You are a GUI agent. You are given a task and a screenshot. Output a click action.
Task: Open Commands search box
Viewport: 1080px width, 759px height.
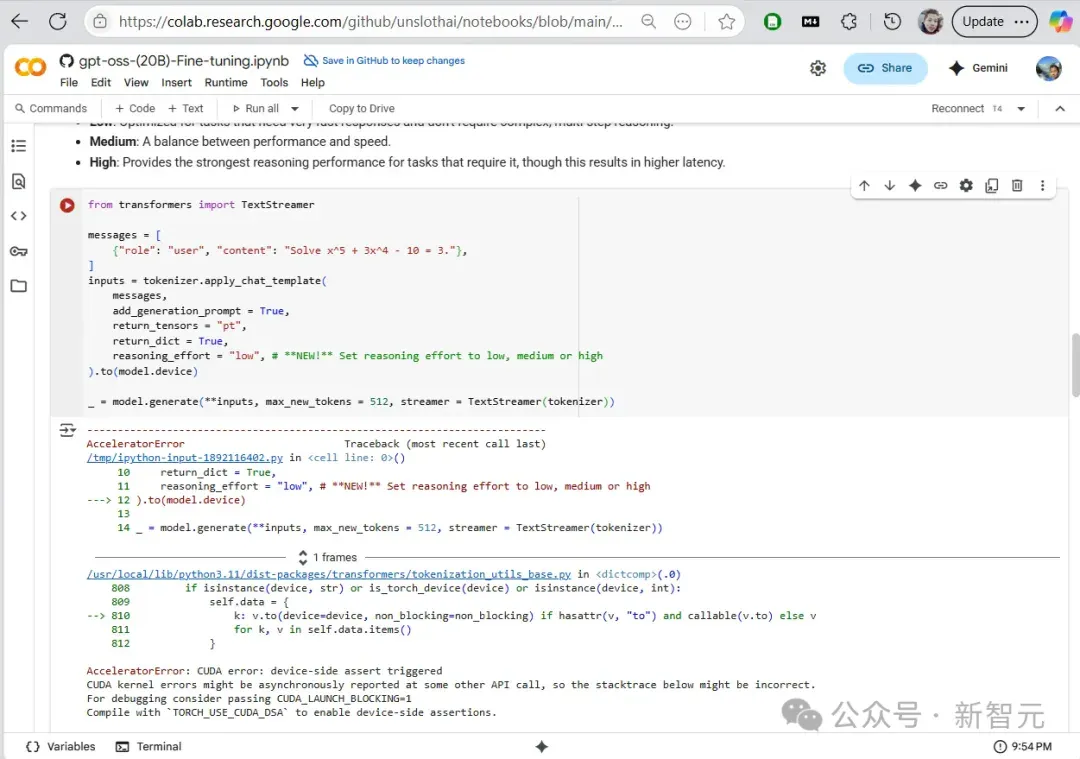(51, 108)
